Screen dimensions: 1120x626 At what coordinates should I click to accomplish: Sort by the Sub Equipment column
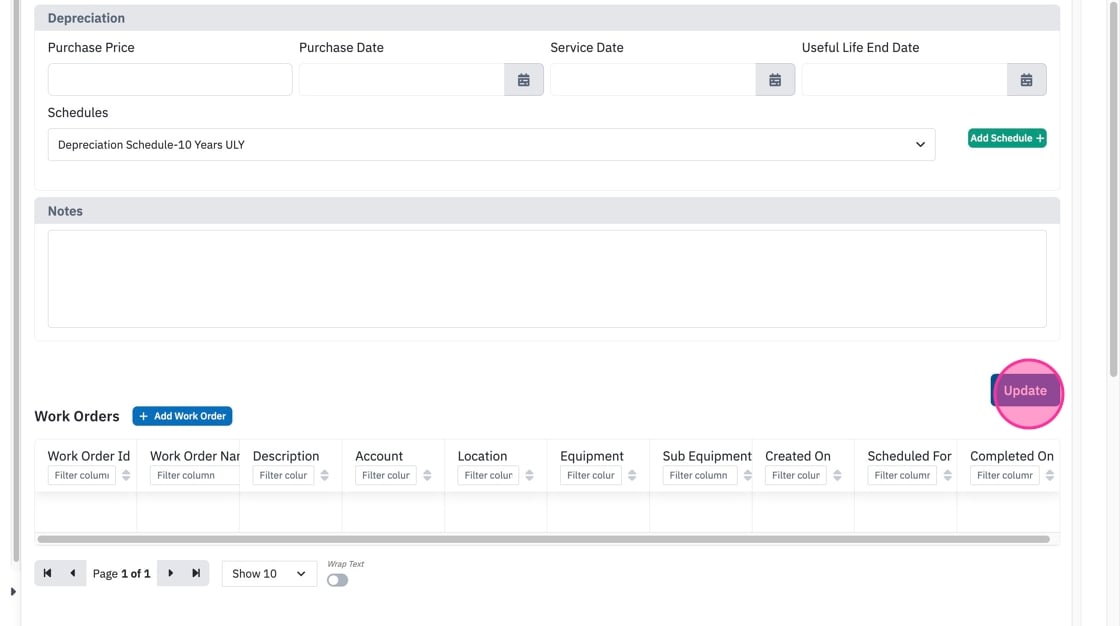coord(747,475)
